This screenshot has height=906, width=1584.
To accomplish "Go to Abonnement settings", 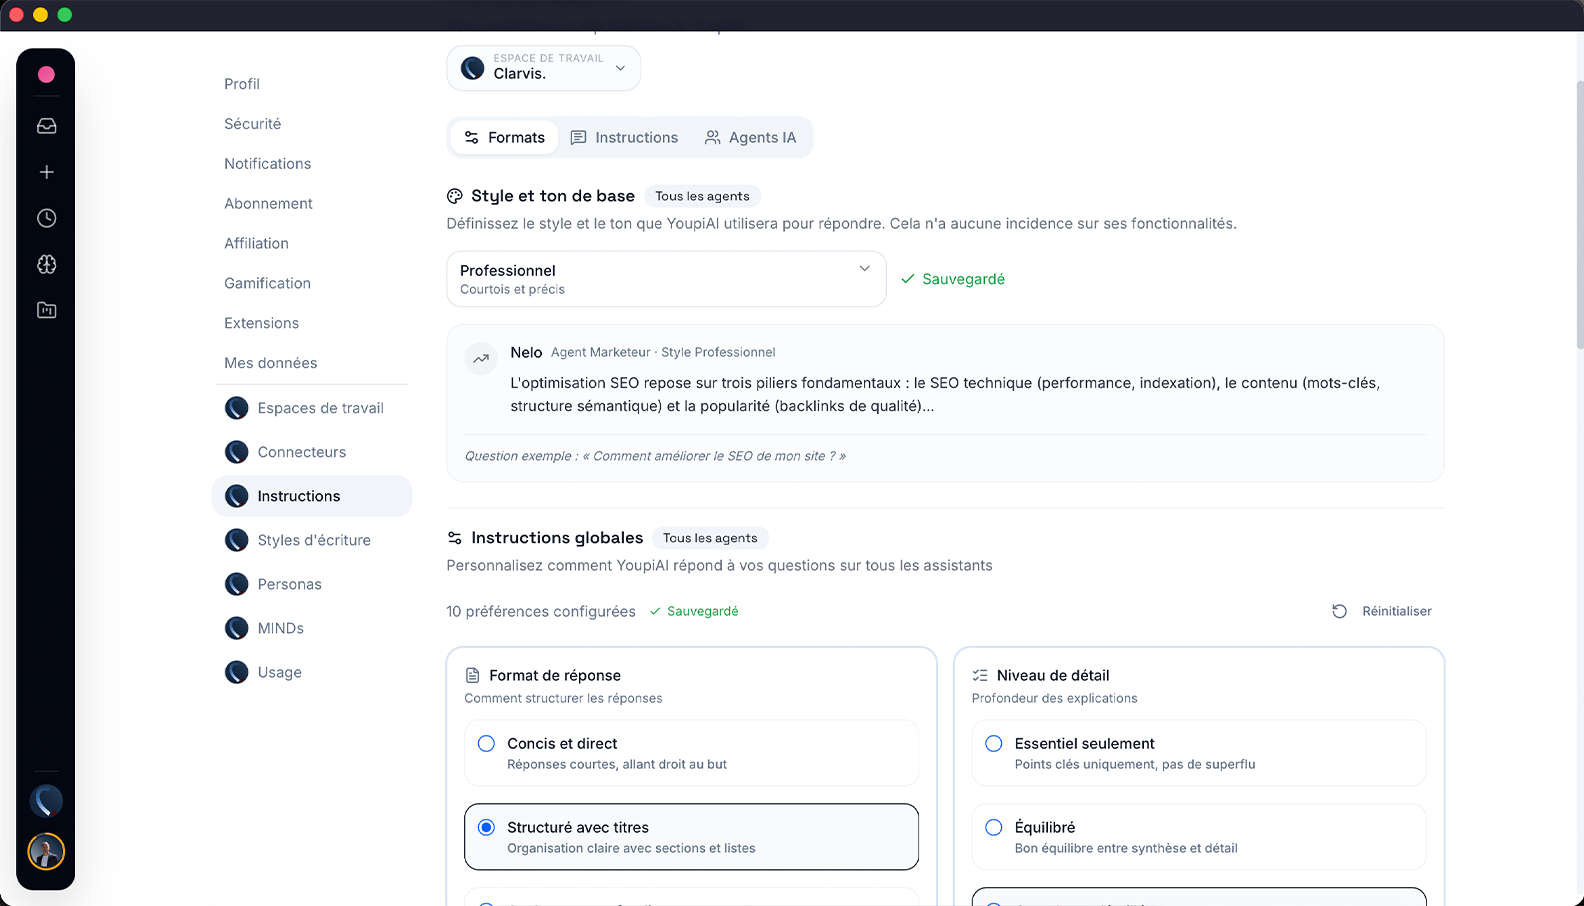I will pyautogui.click(x=268, y=204).
